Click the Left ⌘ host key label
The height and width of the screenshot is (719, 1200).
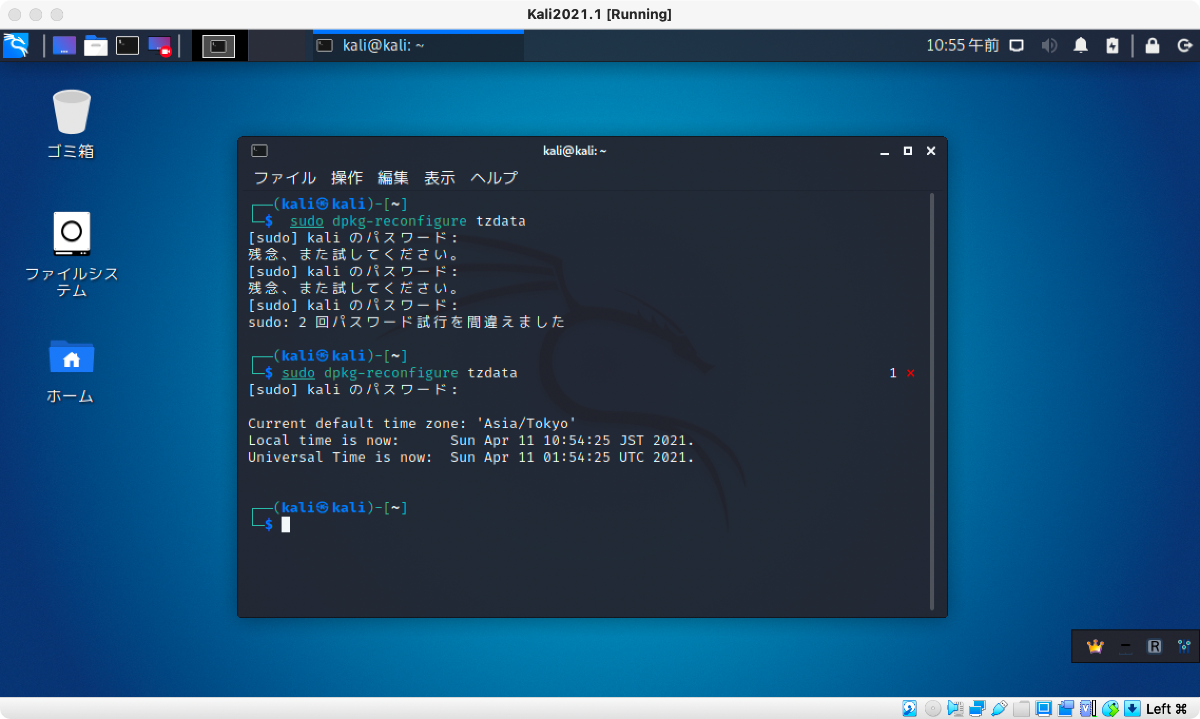point(1166,708)
